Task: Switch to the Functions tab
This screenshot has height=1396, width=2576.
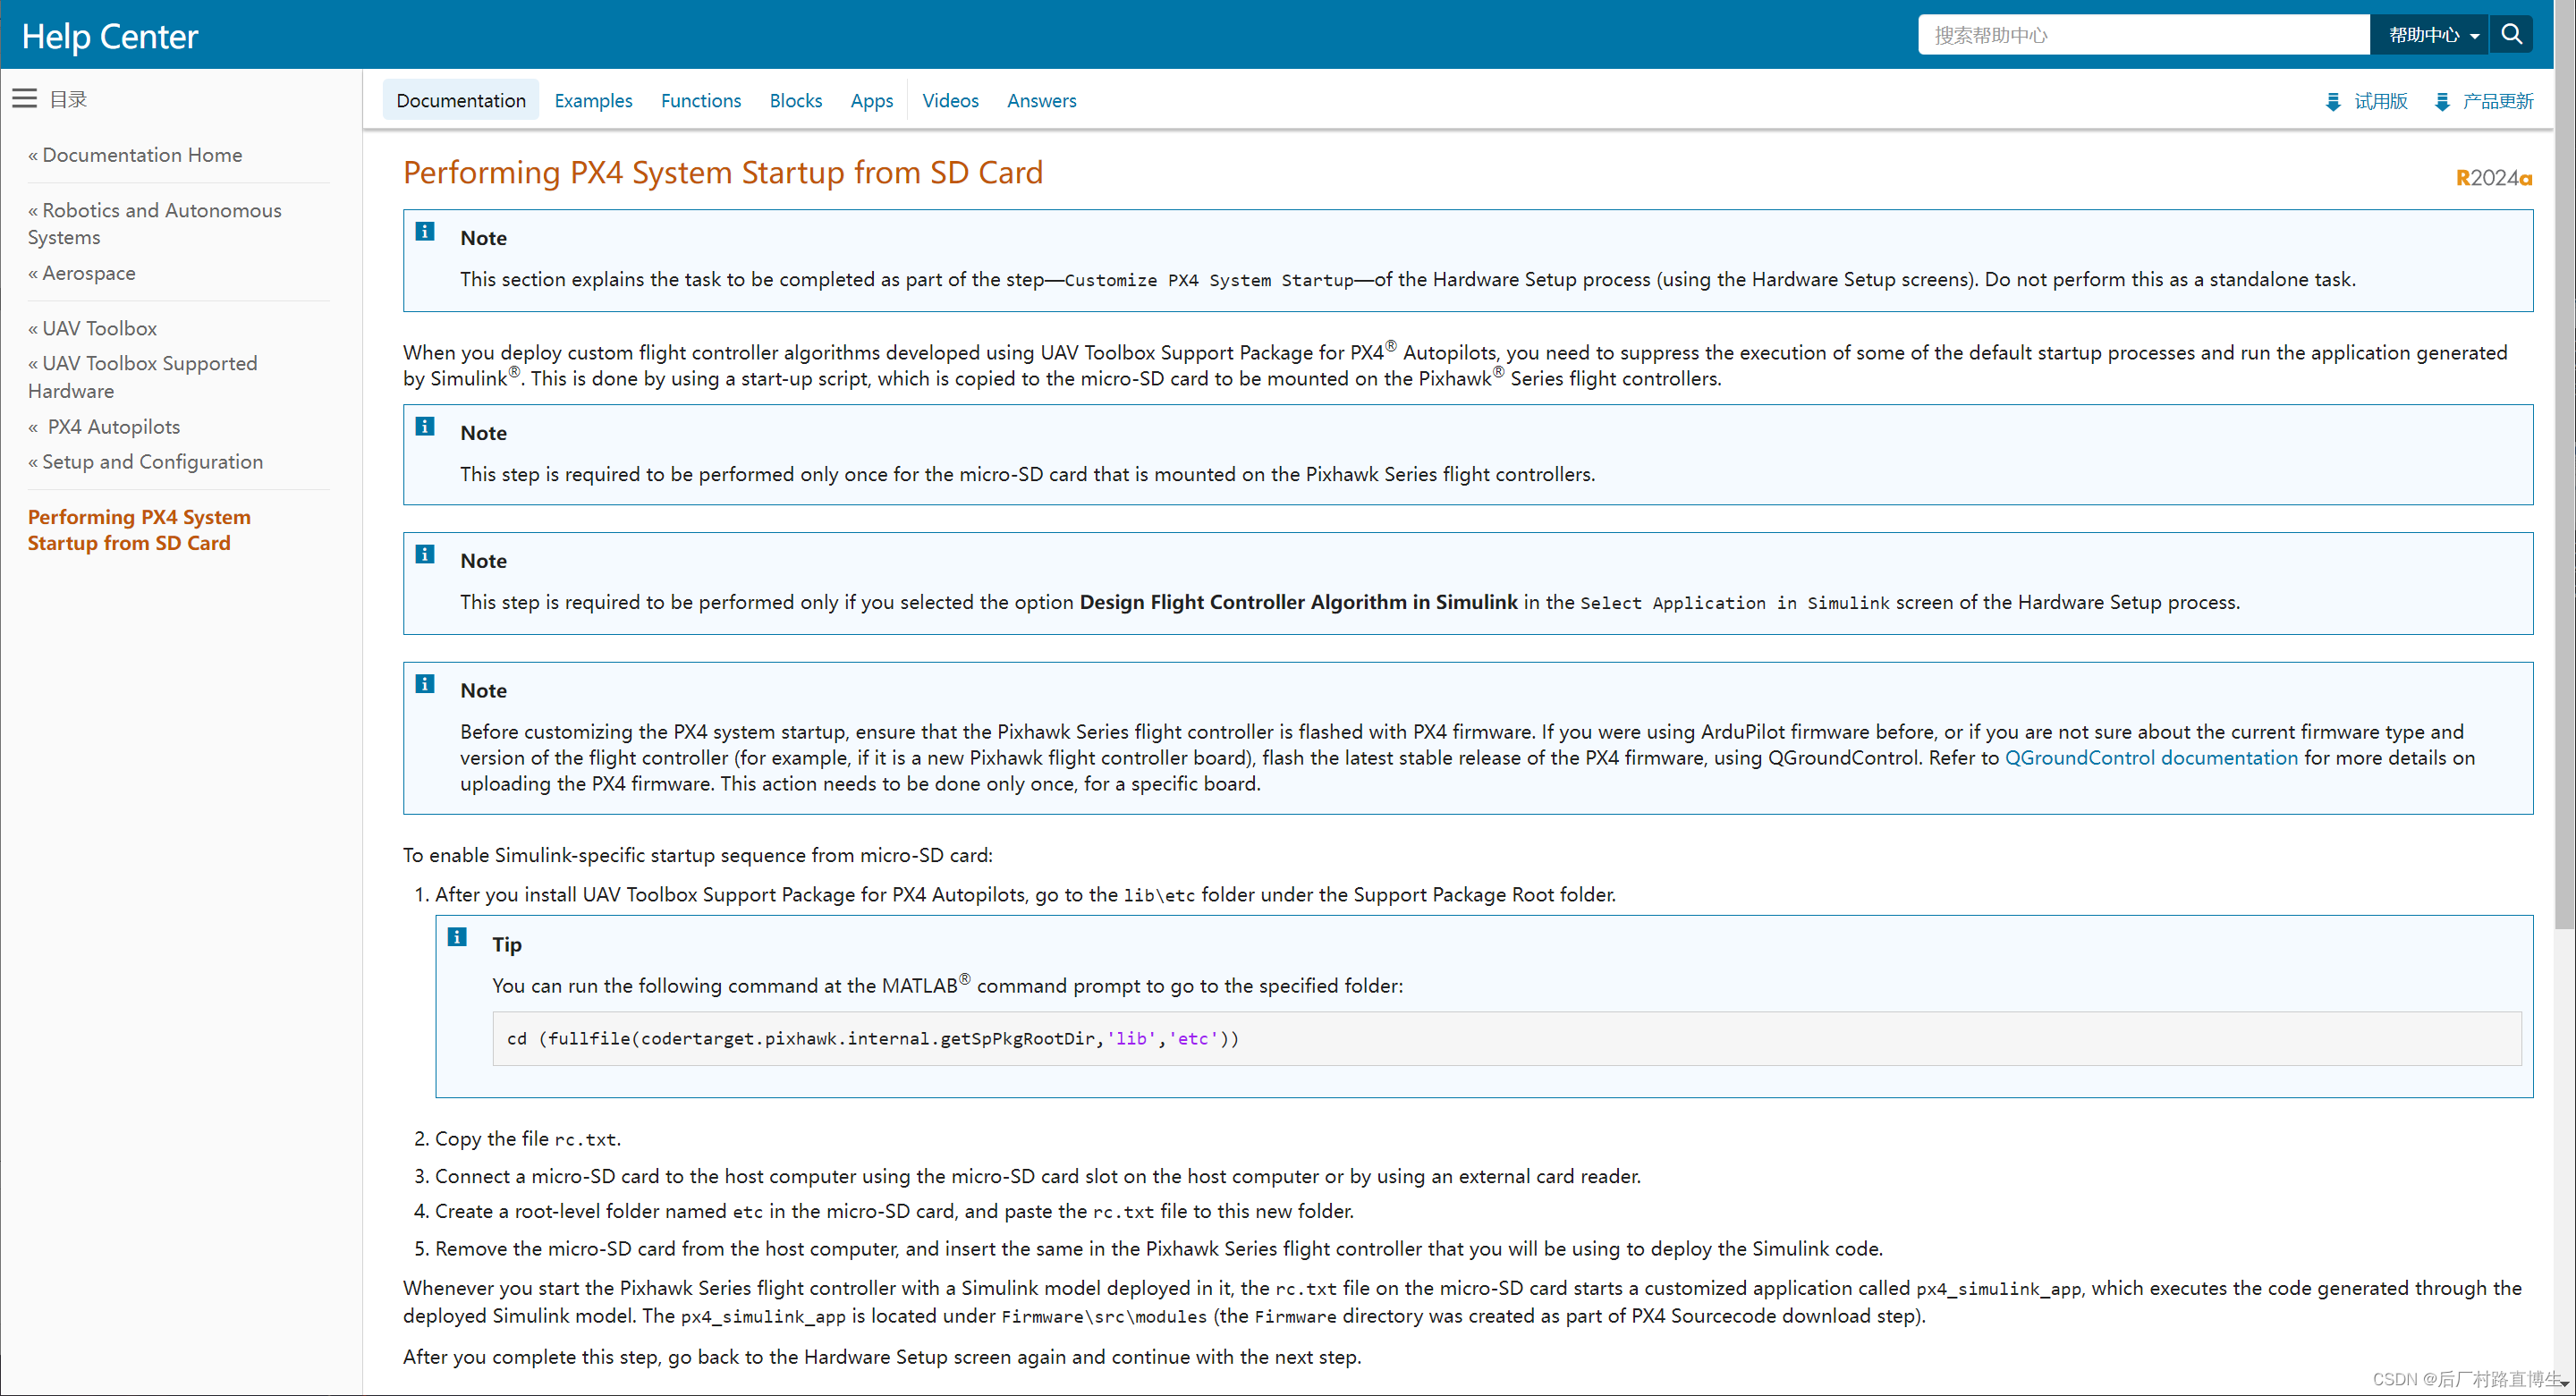Action: 700,100
